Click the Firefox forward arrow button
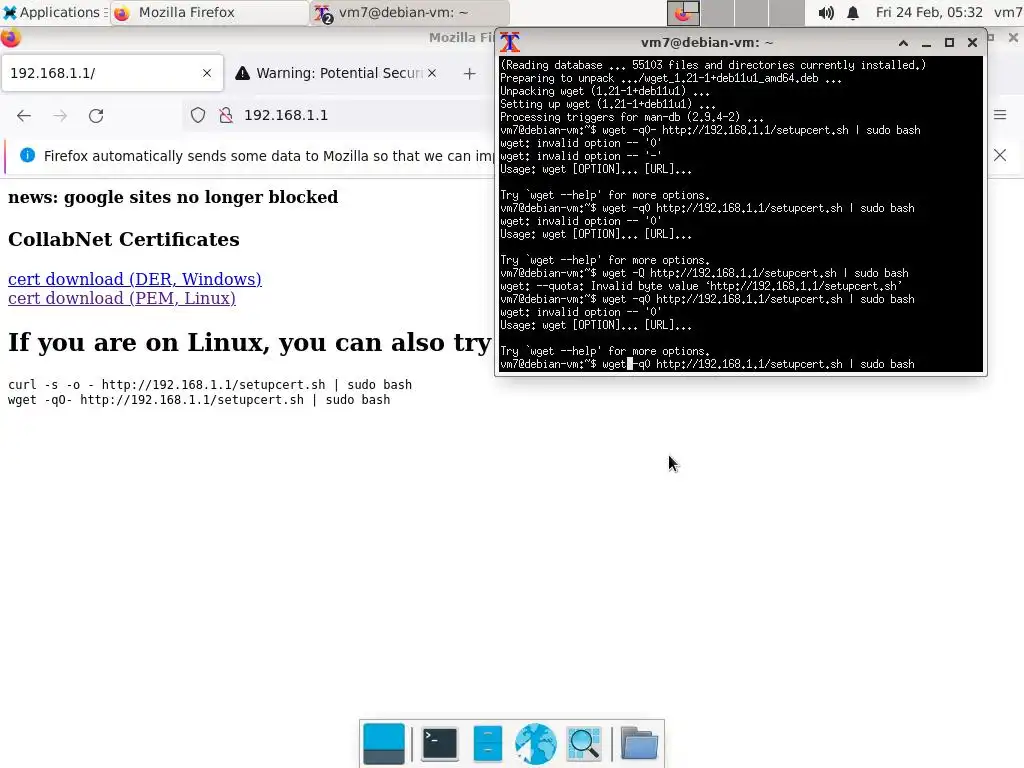The image size is (1024, 768). click(x=60, y=116)
